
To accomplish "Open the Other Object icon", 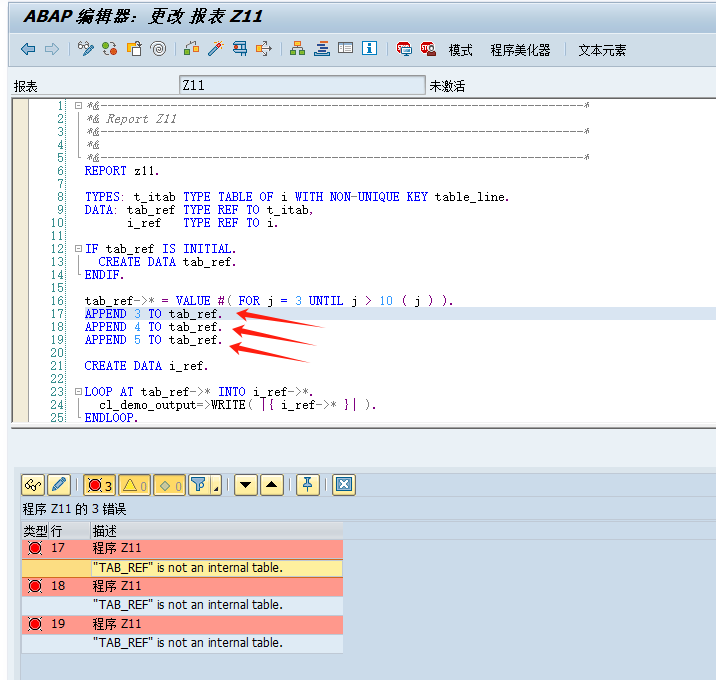I will point(134,48).
